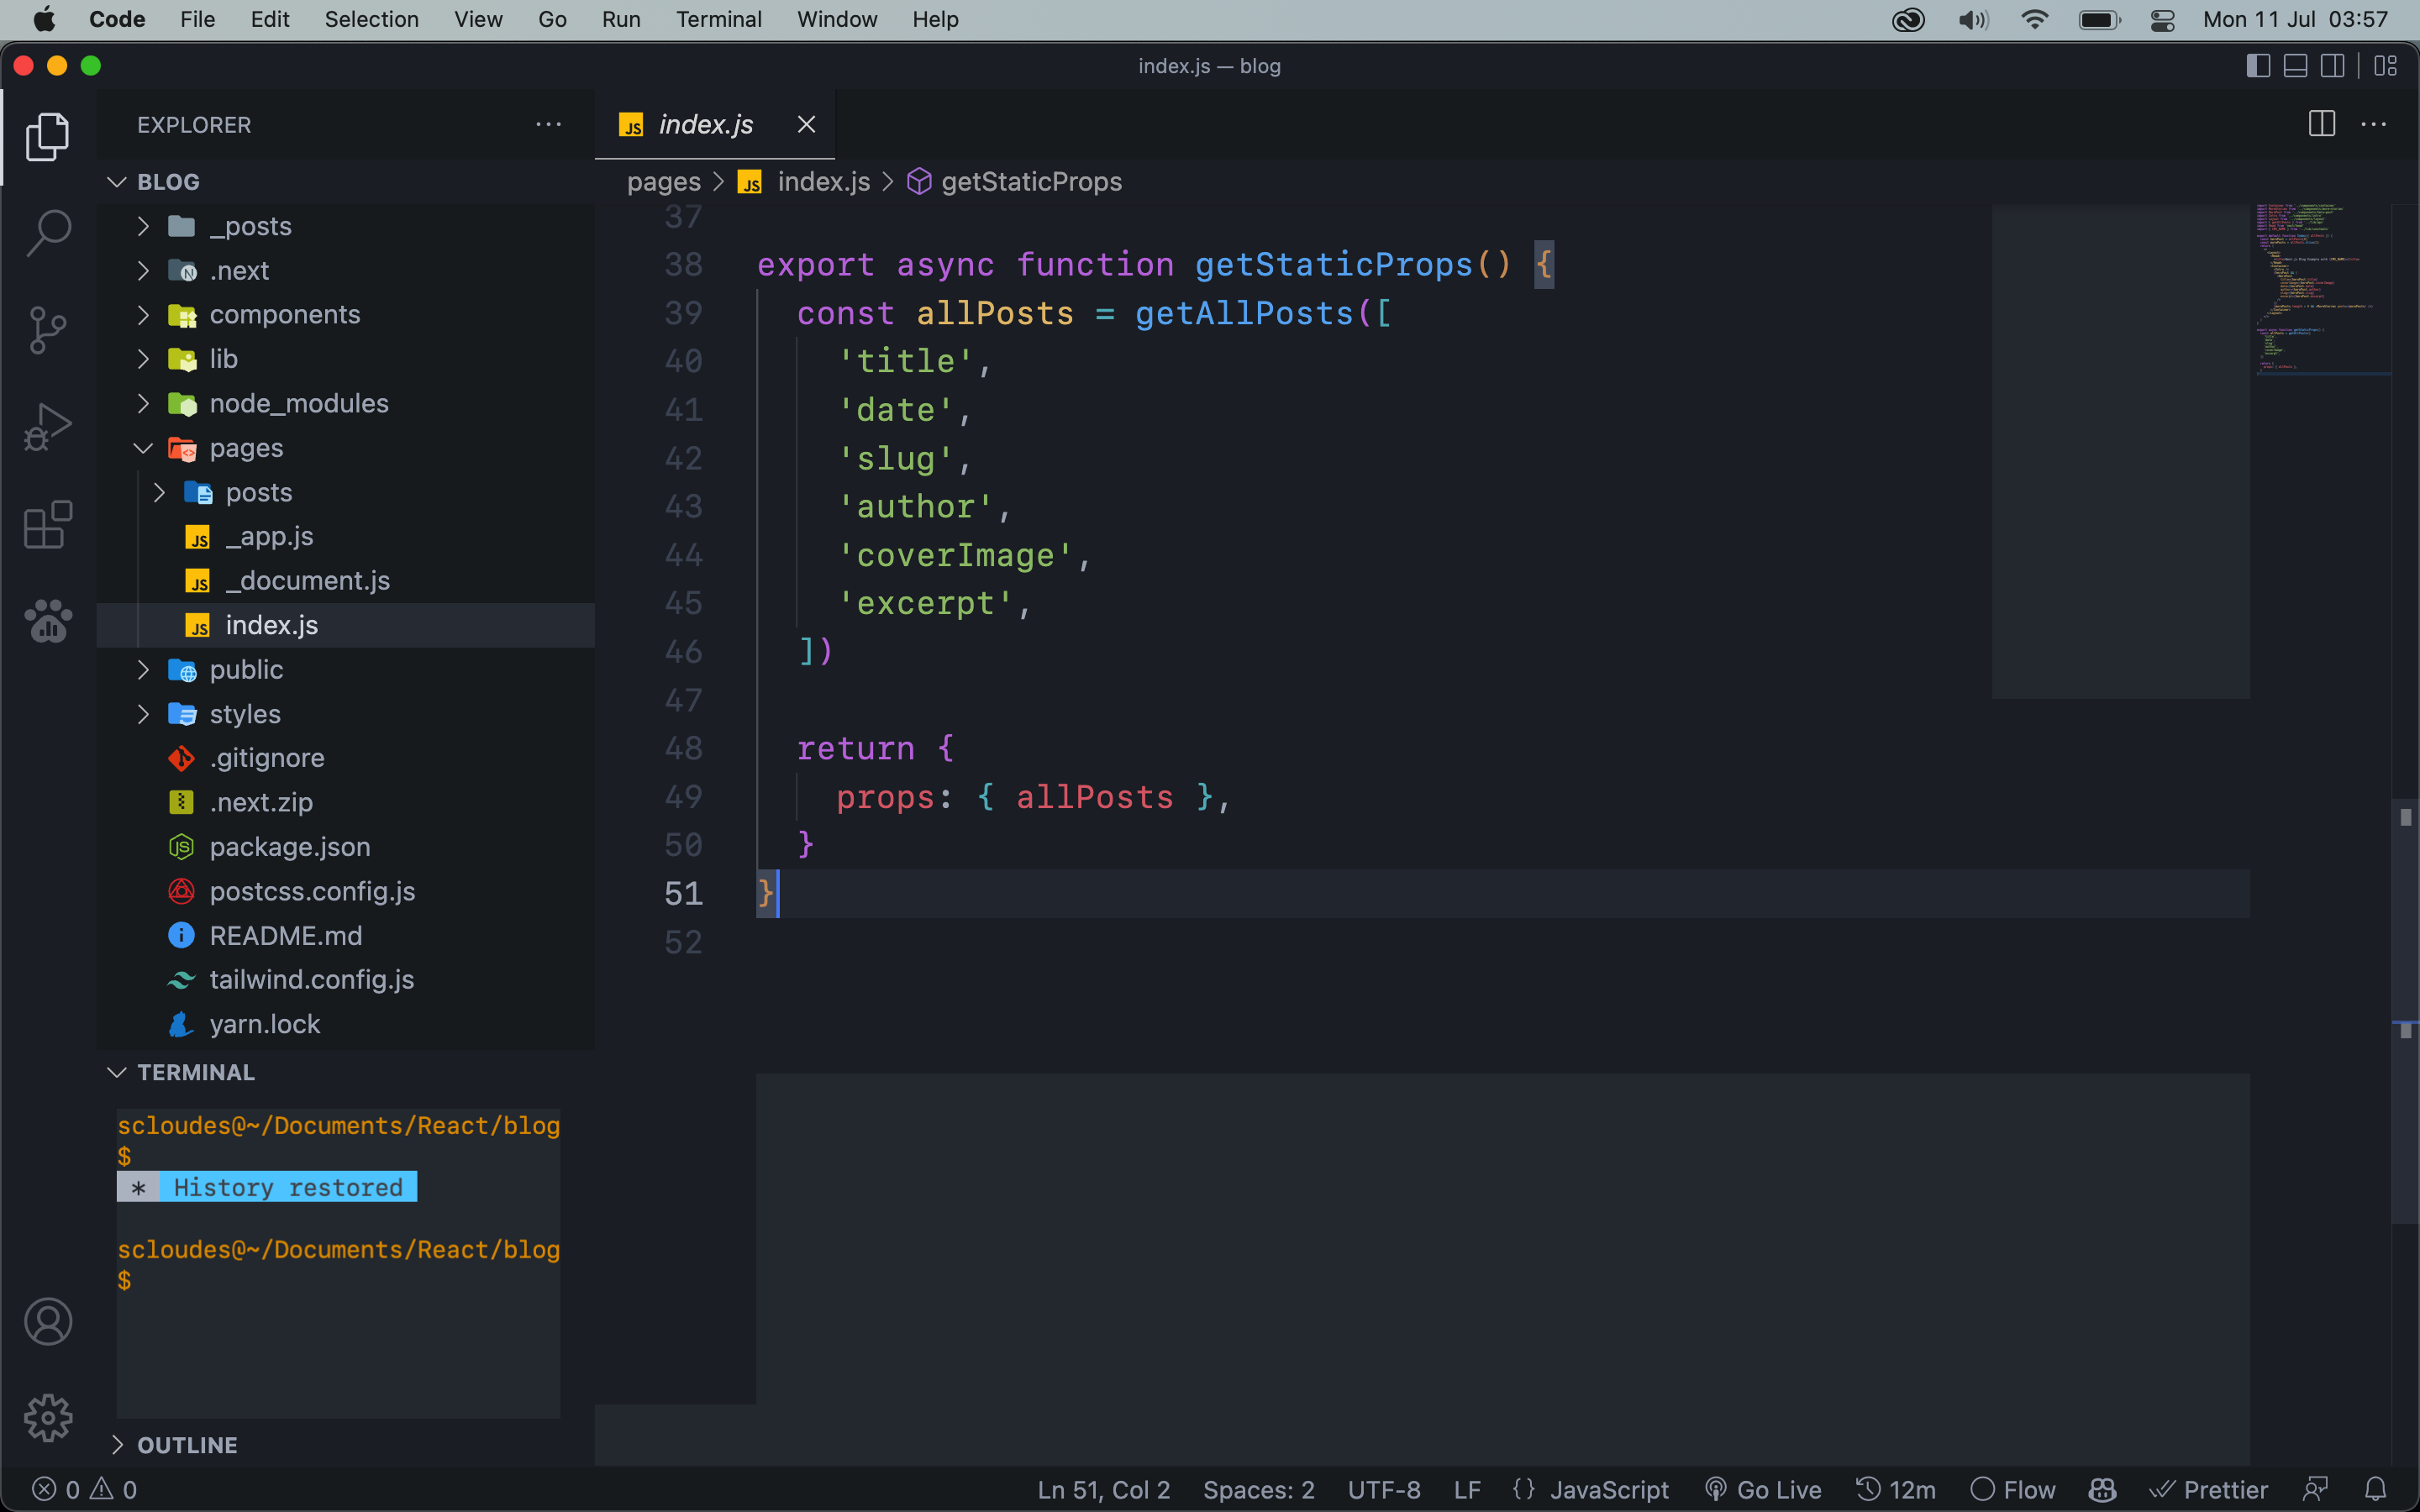The image size is (2420, 1512).
Task: Open the Source Control view
Action: tap(47, 329)
